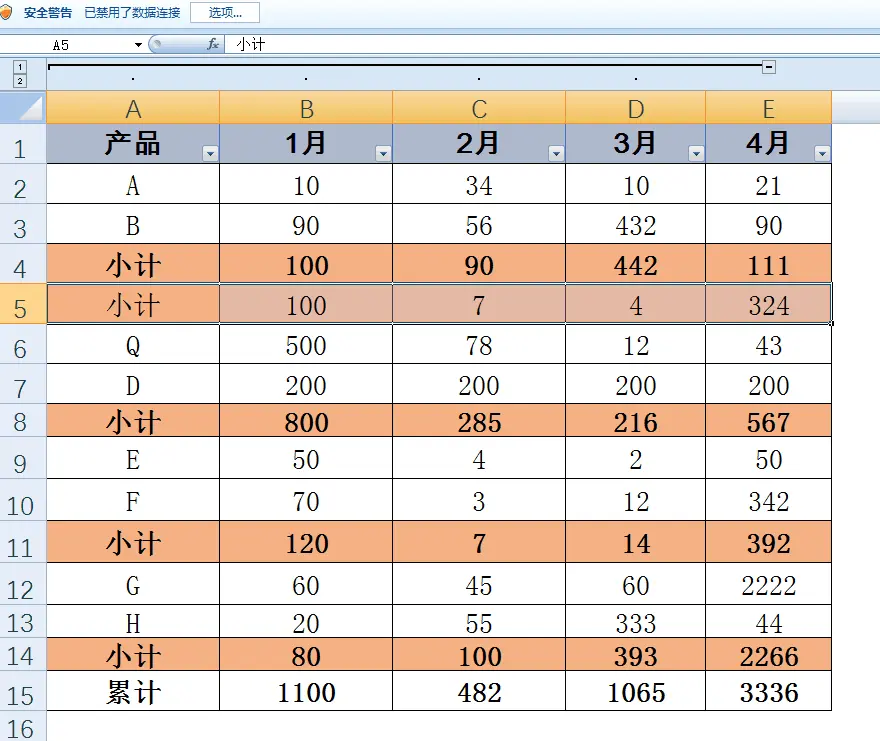Open the 4月 column filter dropdown
Viewport: 880px width, 741px height.
click(x=822, y=153)
